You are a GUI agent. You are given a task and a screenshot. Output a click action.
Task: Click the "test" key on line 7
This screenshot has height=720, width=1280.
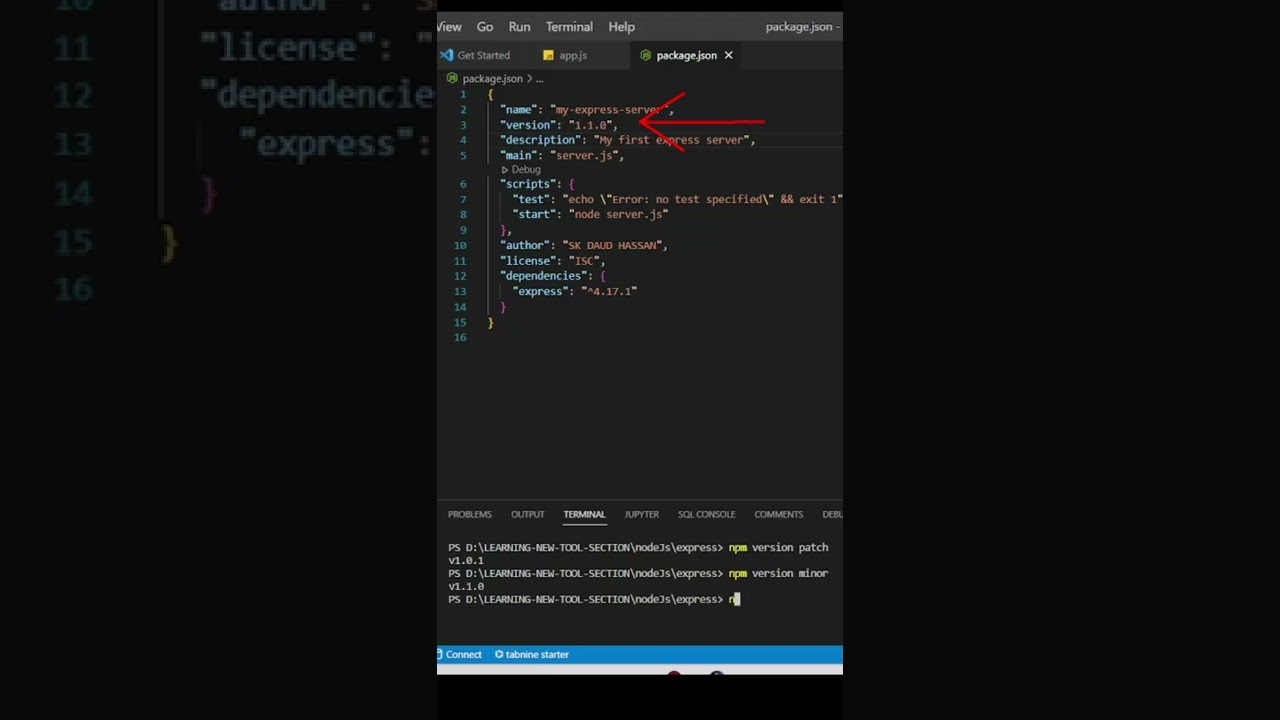(531, 199)
